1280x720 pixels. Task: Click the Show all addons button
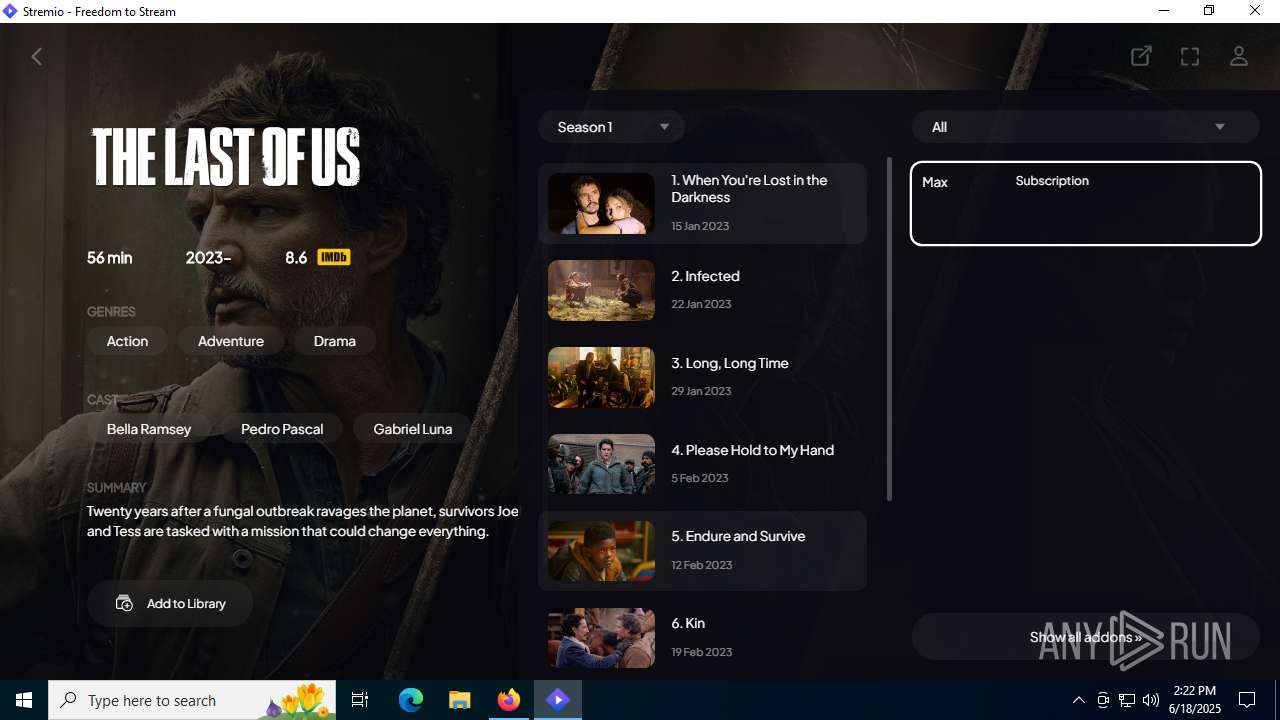[x=1085, y=637]
